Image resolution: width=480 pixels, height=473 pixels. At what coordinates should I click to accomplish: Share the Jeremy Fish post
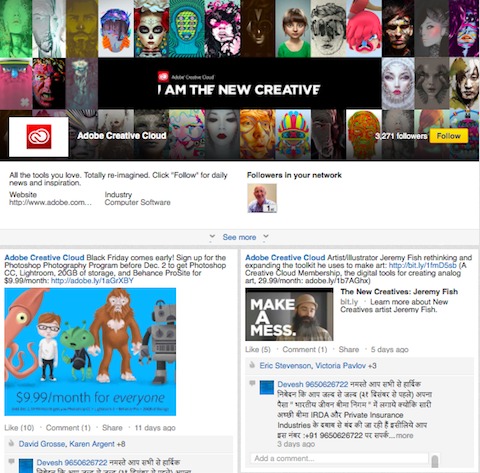(x=349, y=349)
